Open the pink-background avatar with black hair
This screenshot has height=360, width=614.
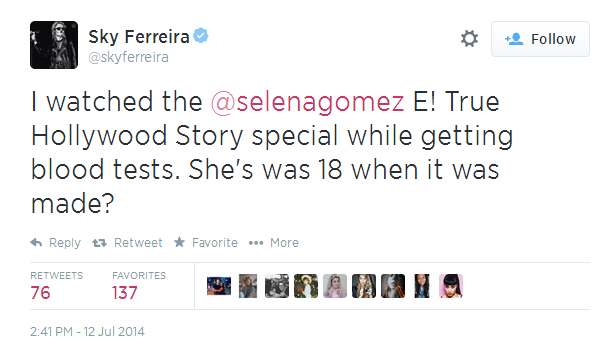pyautogui.click(x=451, y=286)
